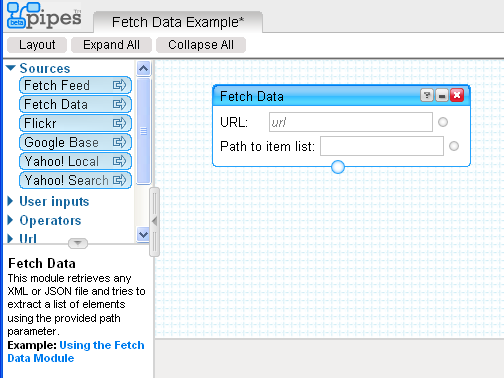The width and height of the screenshot is (504, 378).
Task: Open the Using the Fetch Data Module link
Action: (76, 352)
